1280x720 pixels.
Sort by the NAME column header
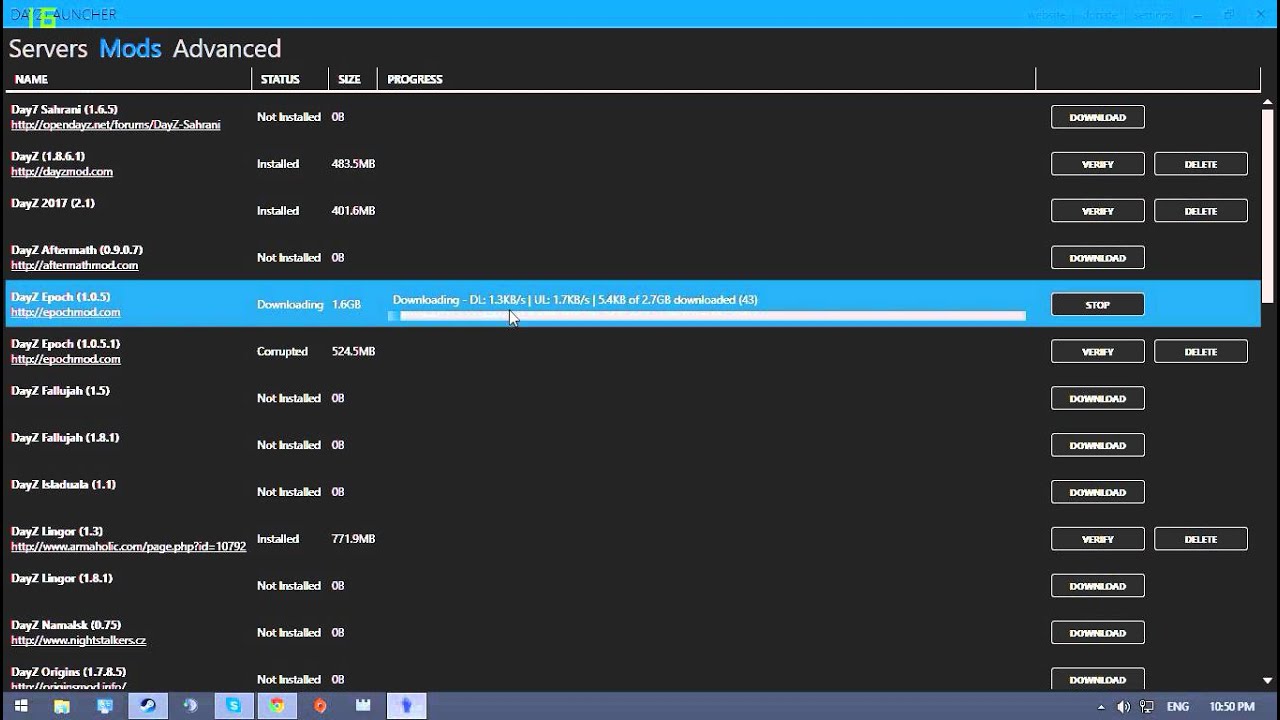point(31,79)
